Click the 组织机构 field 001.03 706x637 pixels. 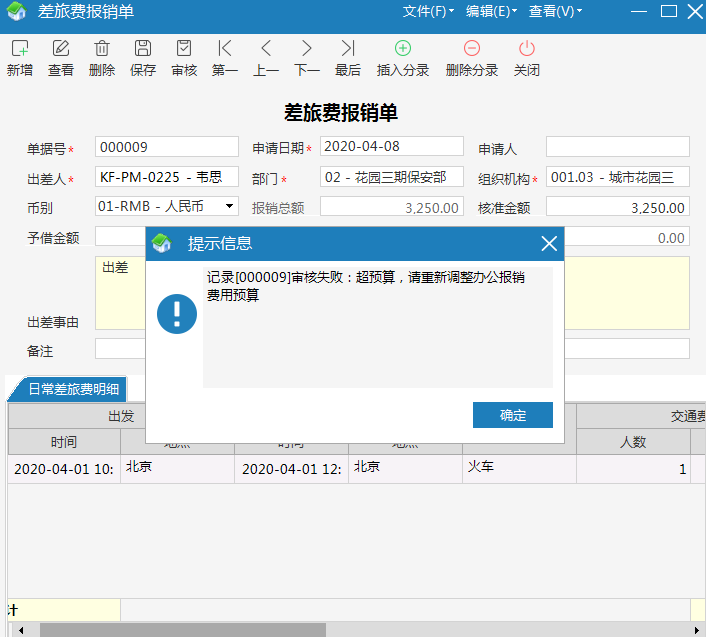[618, 177]
